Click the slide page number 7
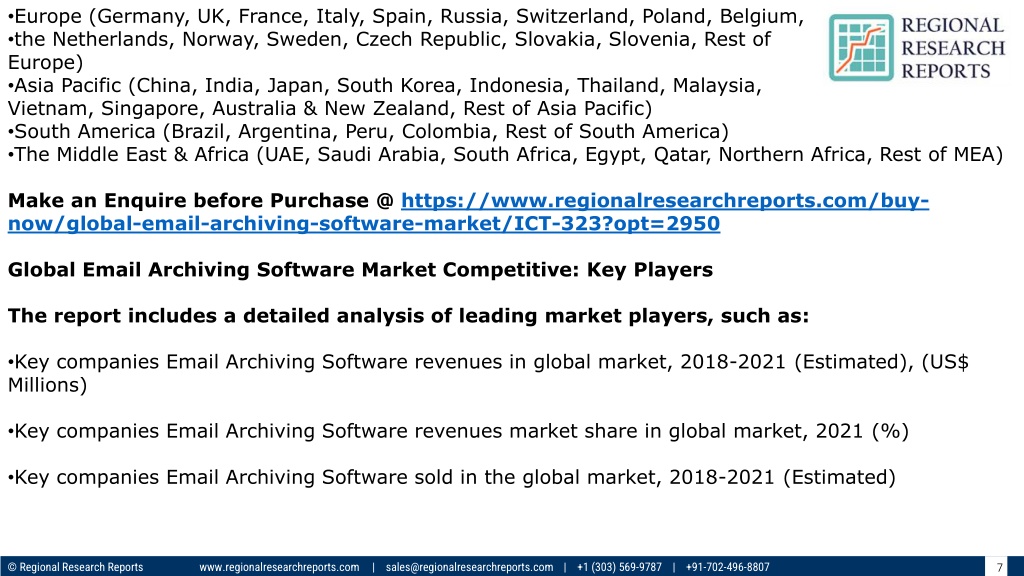The height and width of the screenshot is (576, 1024). [x=999, y=567]
